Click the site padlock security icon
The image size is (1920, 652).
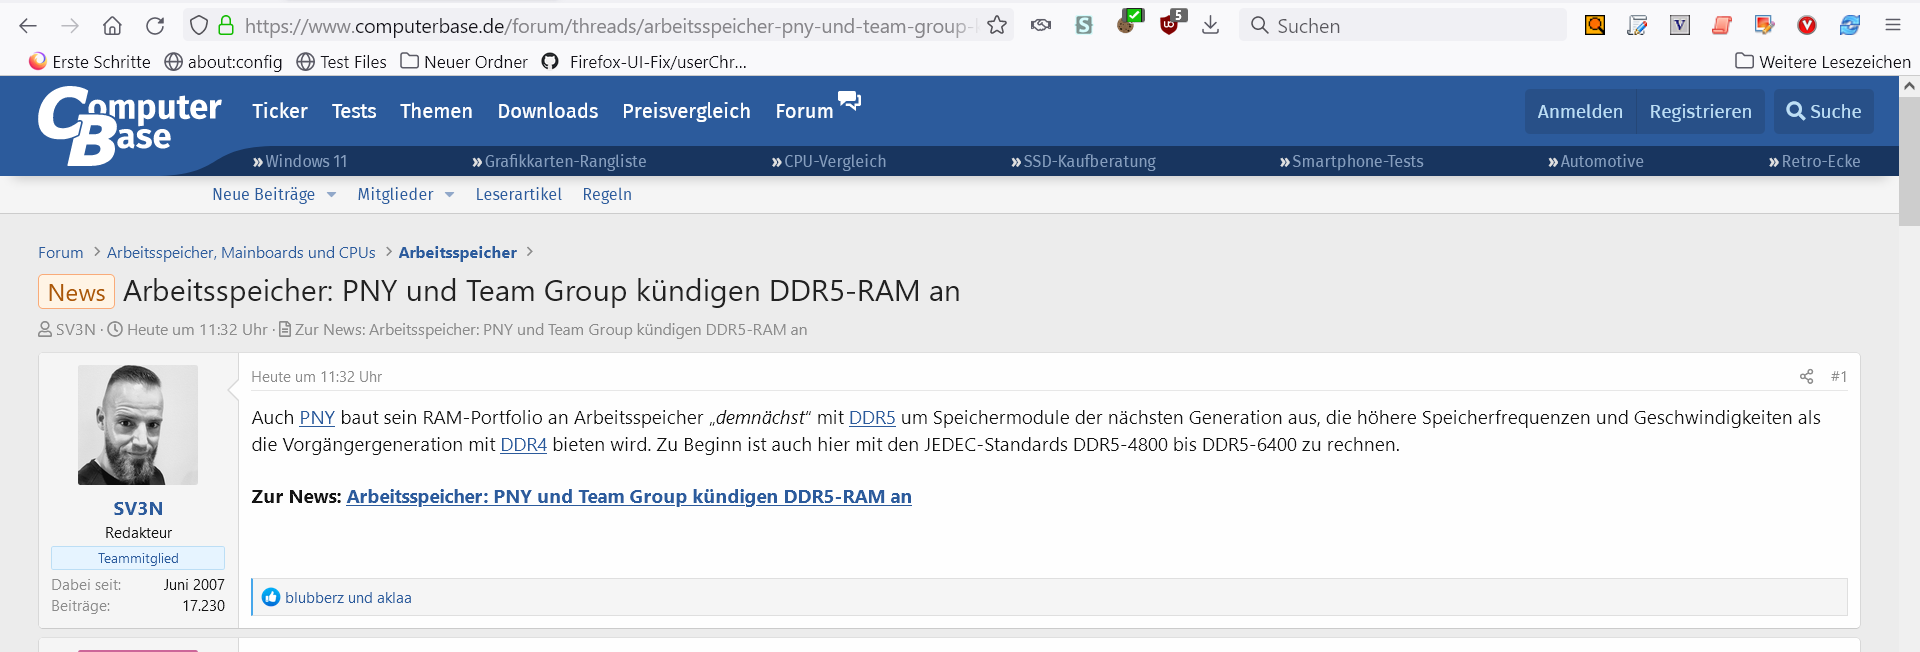pos(226,26)
